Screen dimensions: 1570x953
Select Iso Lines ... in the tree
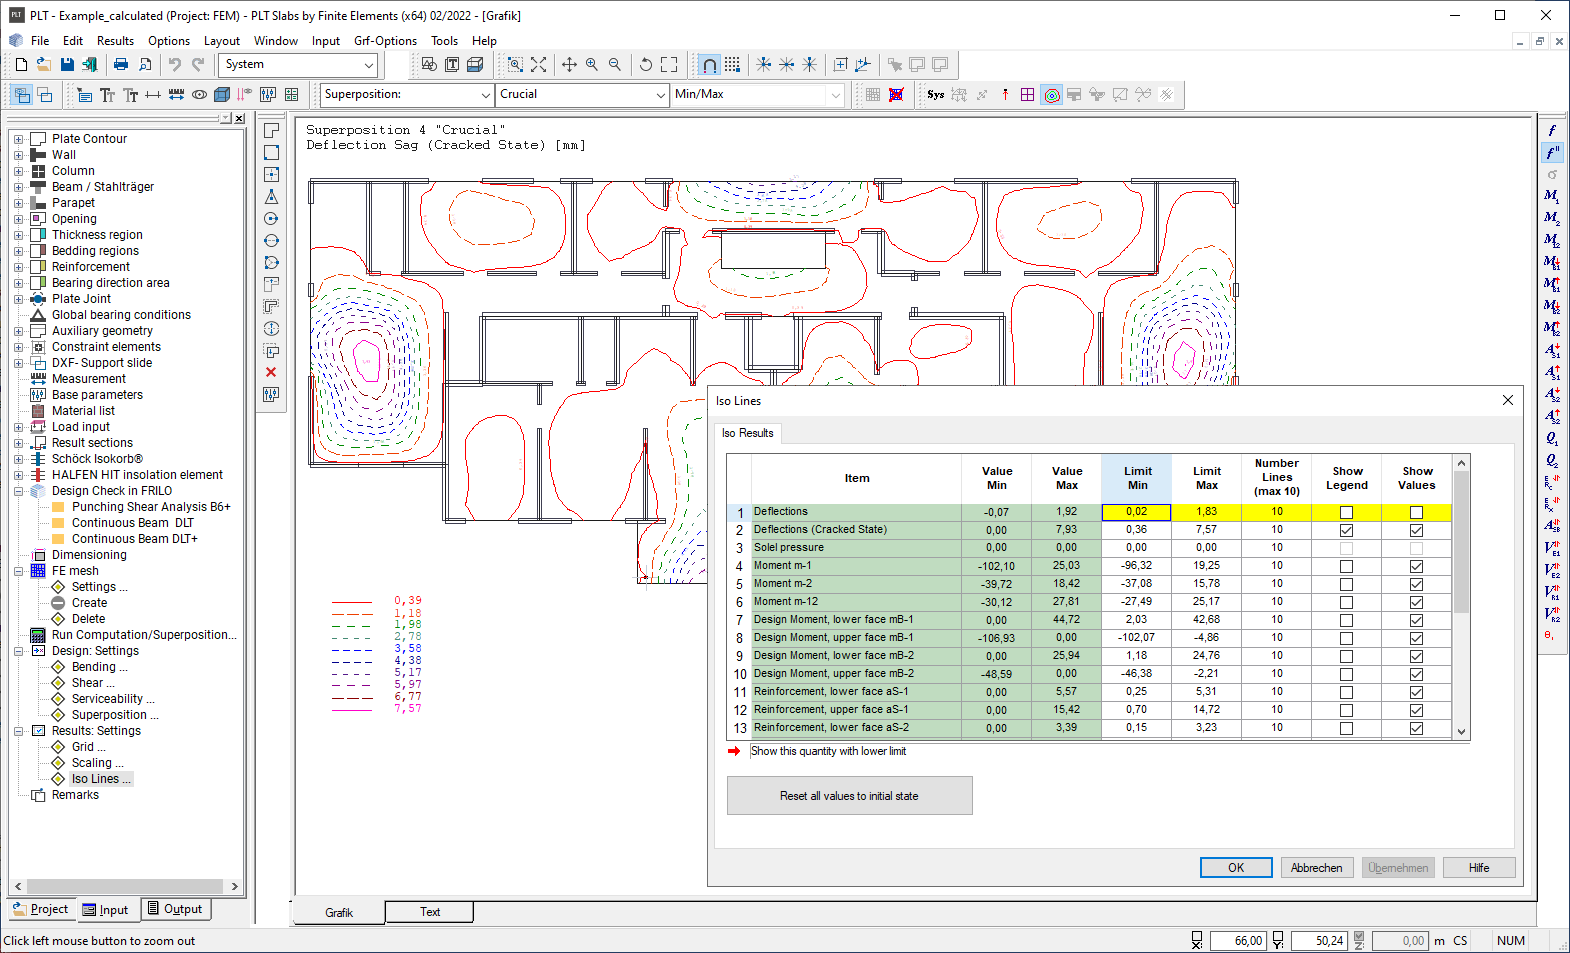[100, 779]
